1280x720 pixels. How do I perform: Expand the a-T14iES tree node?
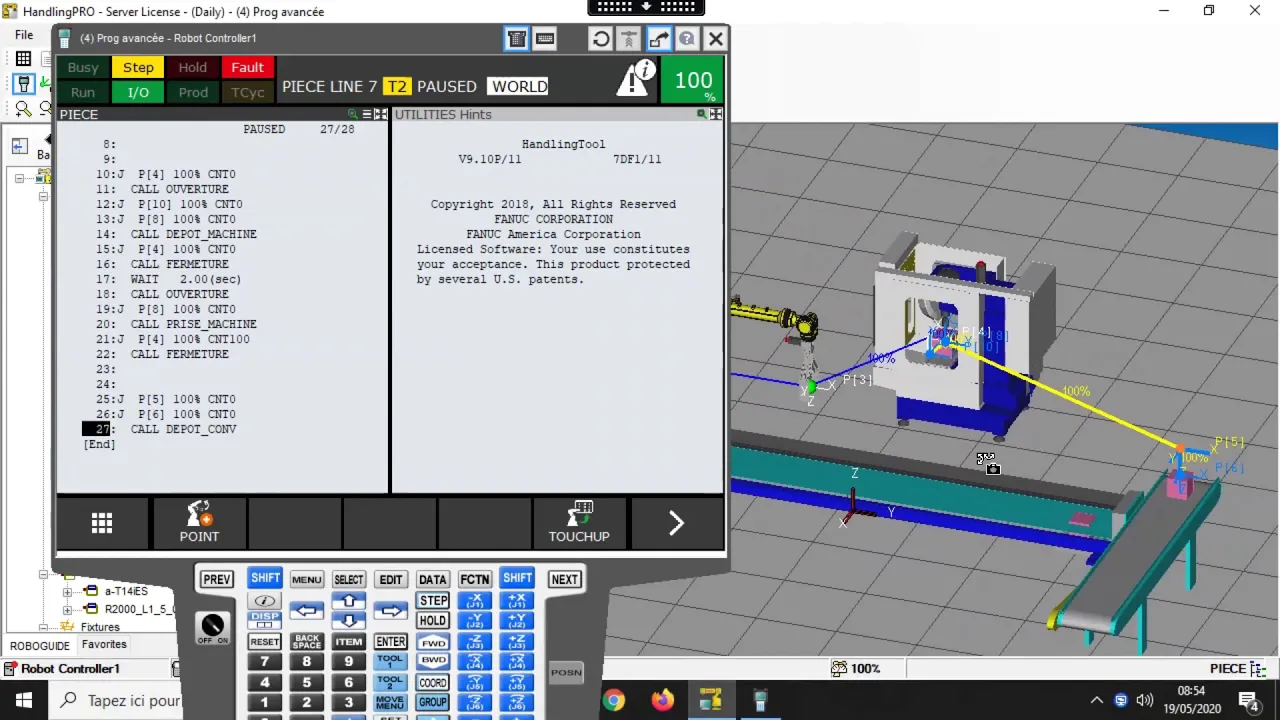68,591
